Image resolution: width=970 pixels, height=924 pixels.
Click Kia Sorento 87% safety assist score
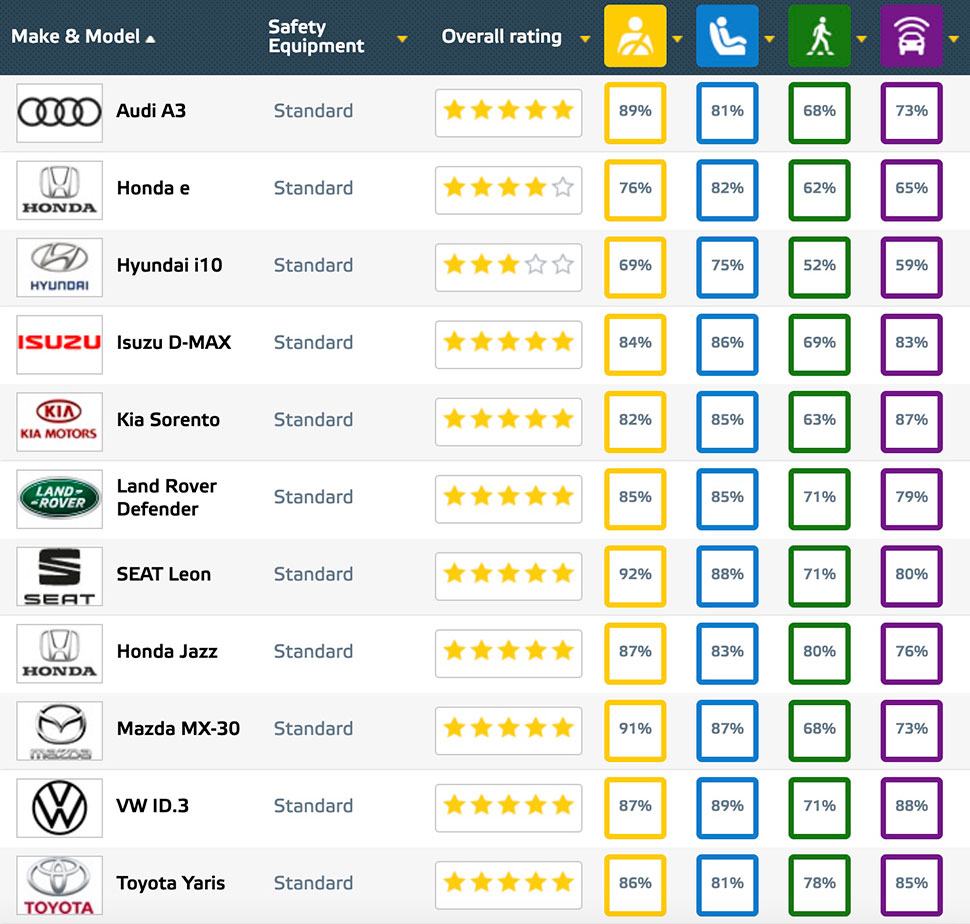tap(911, 420)
